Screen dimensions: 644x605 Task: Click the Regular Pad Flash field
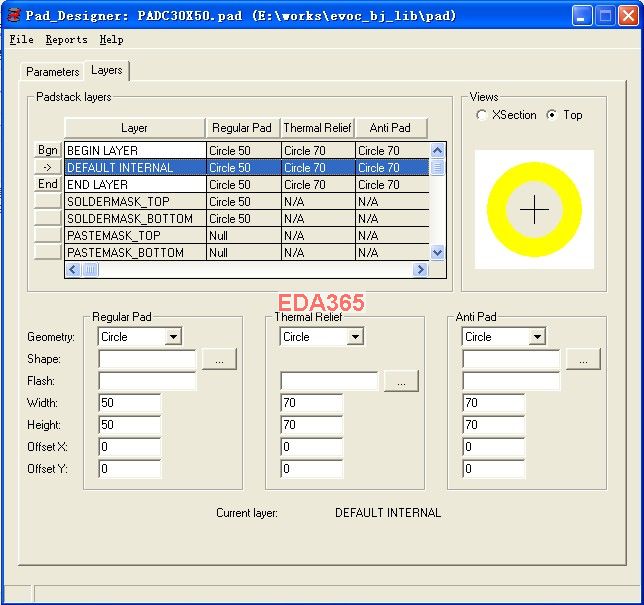click(x=147, y=381)
